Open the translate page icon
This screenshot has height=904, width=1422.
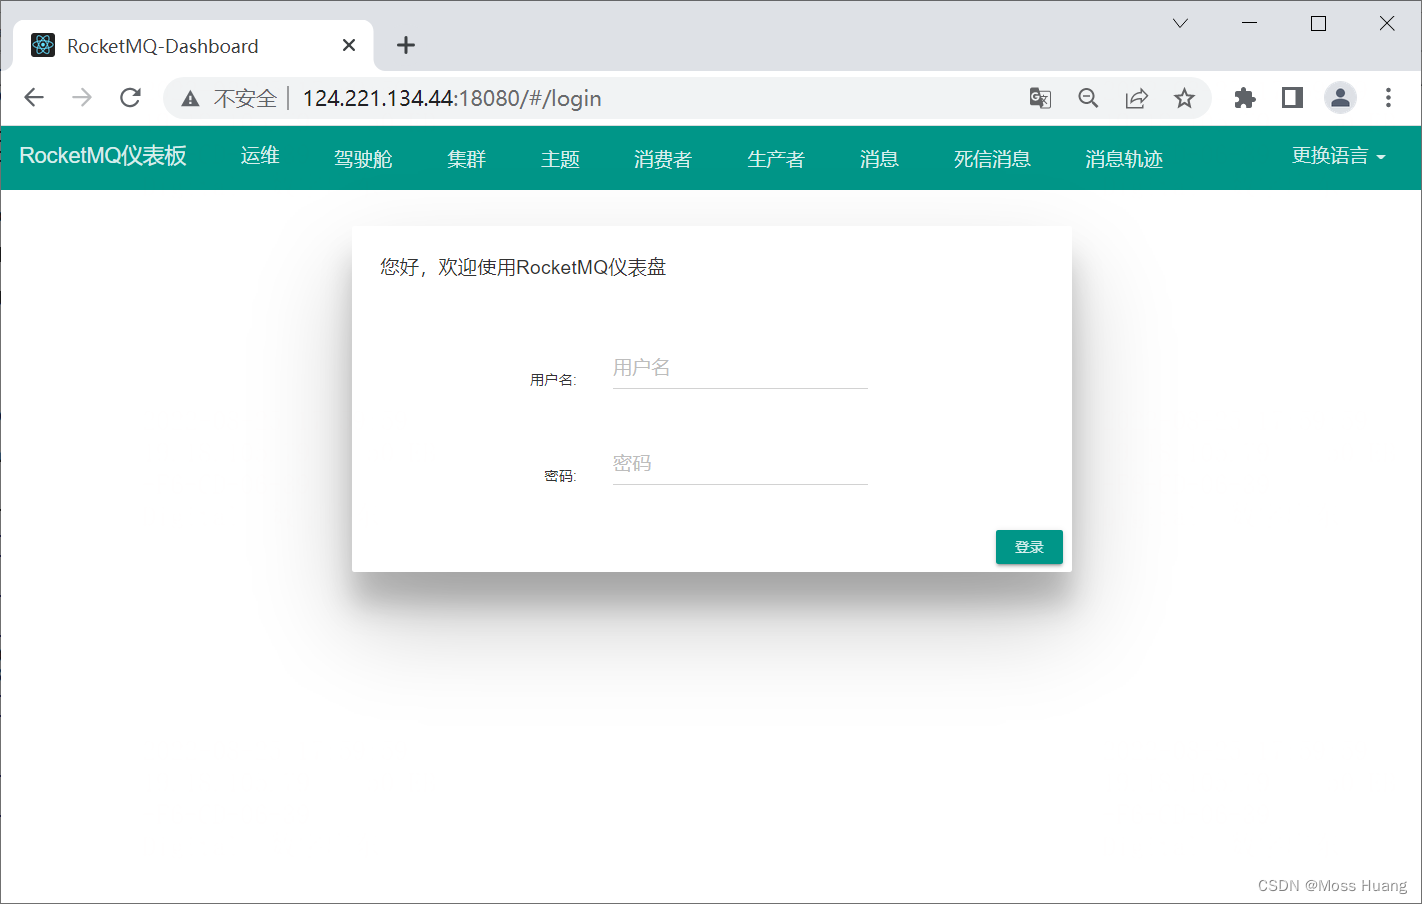click(1040, 98)
